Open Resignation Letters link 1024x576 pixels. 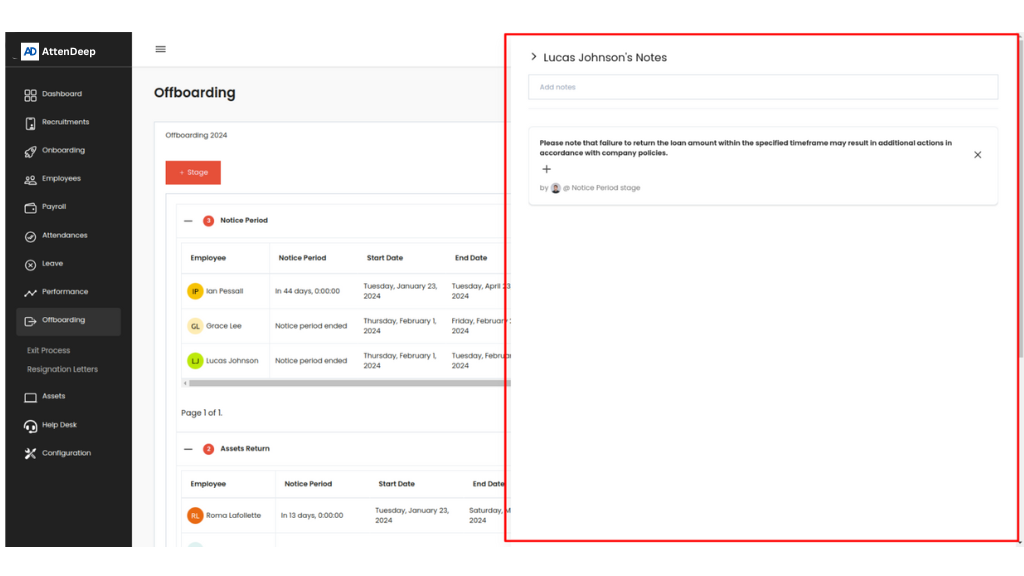point(62,369)
